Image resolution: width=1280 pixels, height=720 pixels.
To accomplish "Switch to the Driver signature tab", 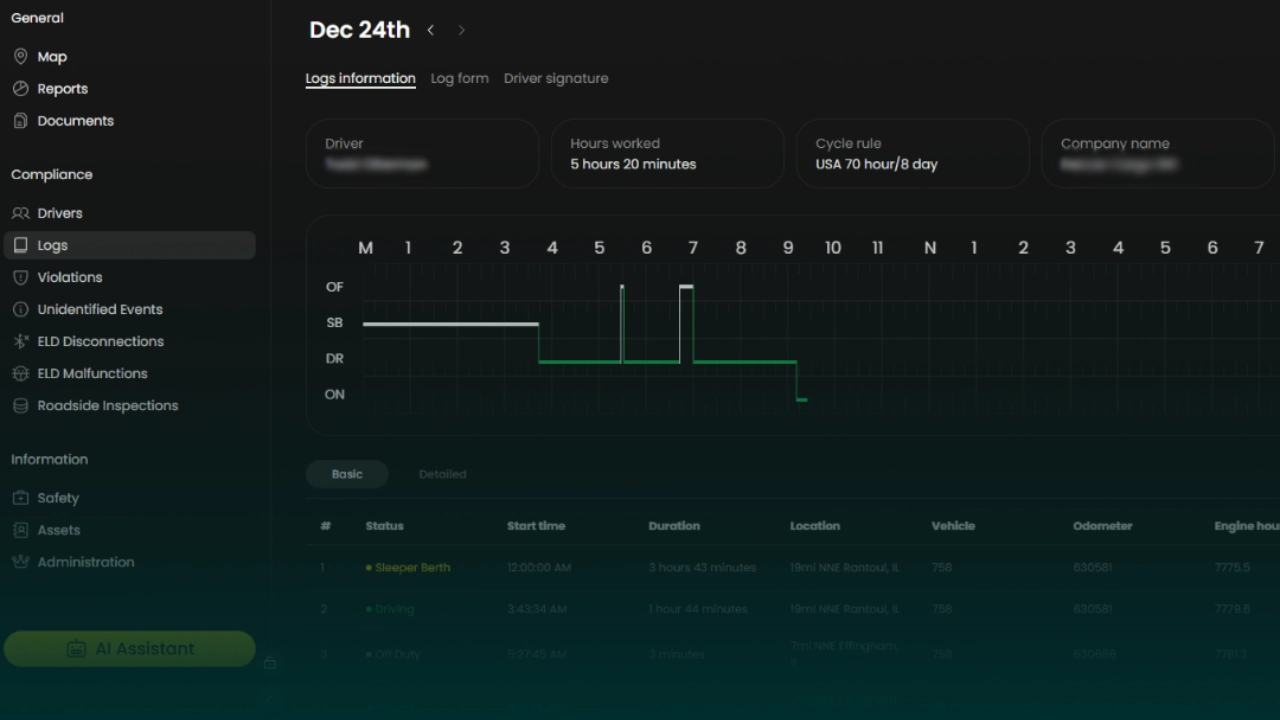I will point(556,78).
